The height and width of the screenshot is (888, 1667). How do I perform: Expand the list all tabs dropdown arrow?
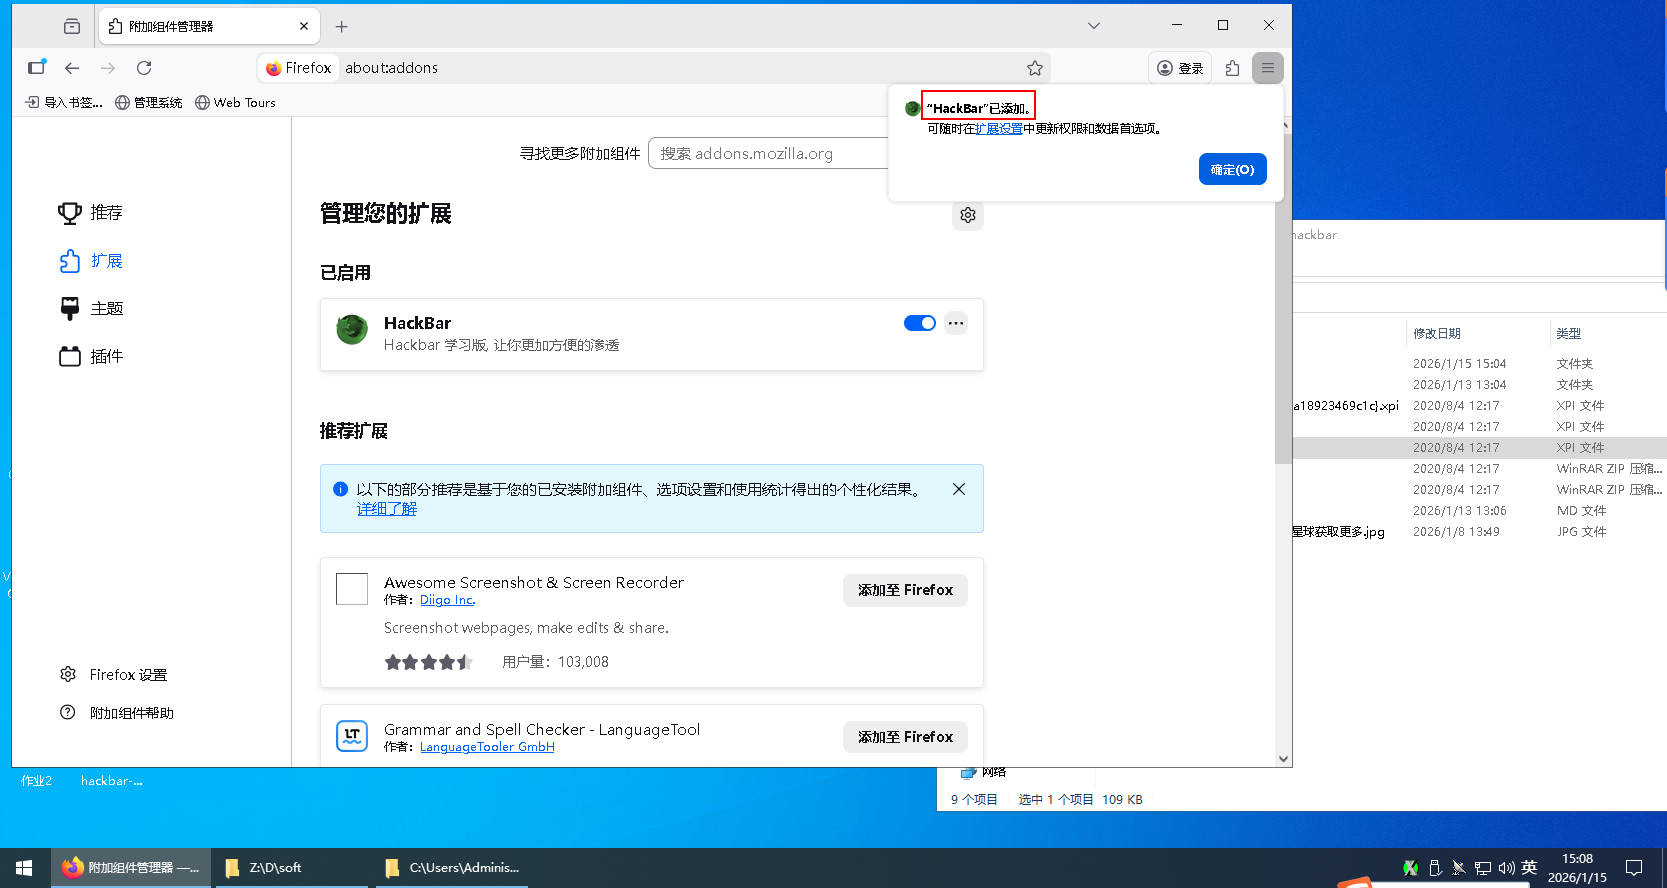1093,26
